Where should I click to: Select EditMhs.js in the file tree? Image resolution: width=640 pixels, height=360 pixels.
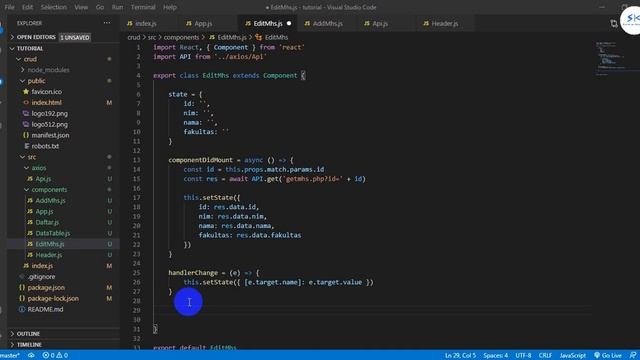click(x=63, y=244)
